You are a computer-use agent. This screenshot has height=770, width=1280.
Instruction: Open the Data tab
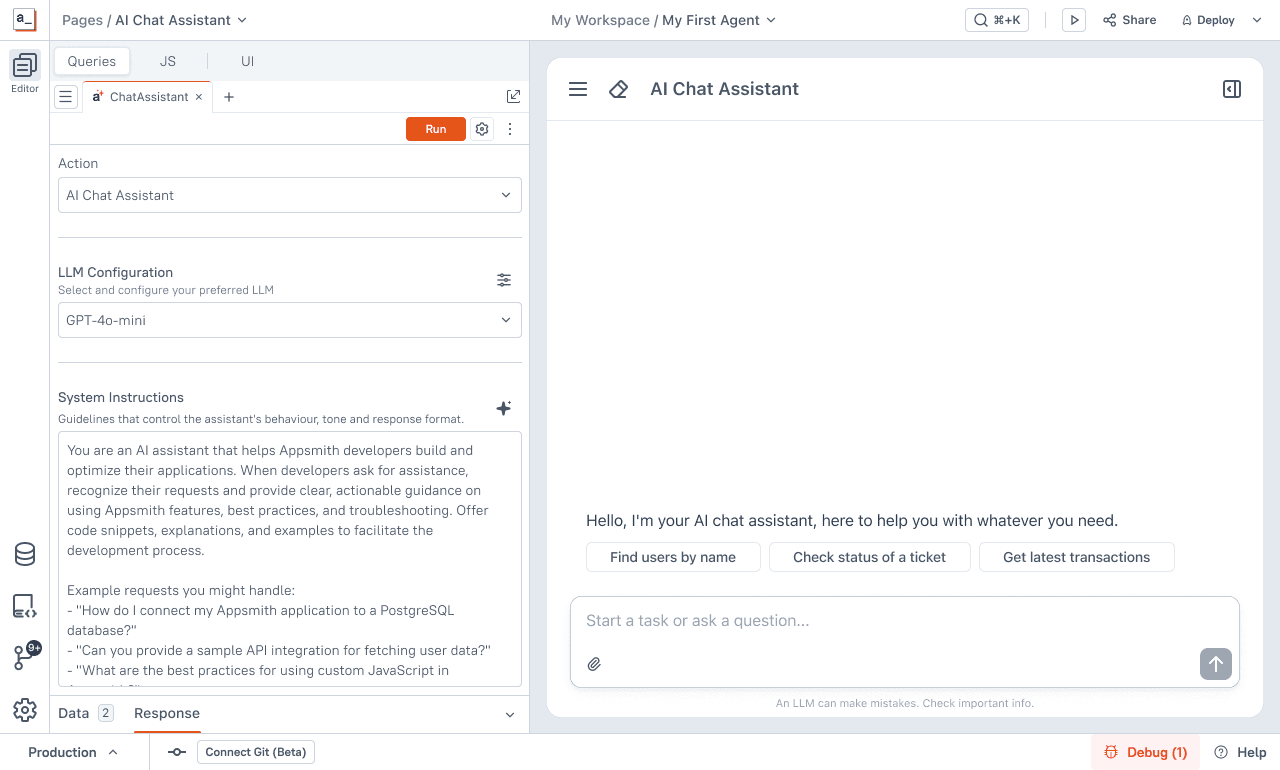(x=85, y=713)
